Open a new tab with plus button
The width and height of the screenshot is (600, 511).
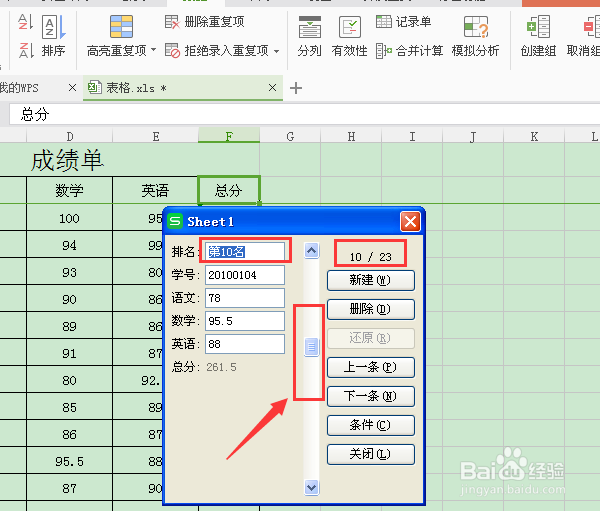pos(296,88)
